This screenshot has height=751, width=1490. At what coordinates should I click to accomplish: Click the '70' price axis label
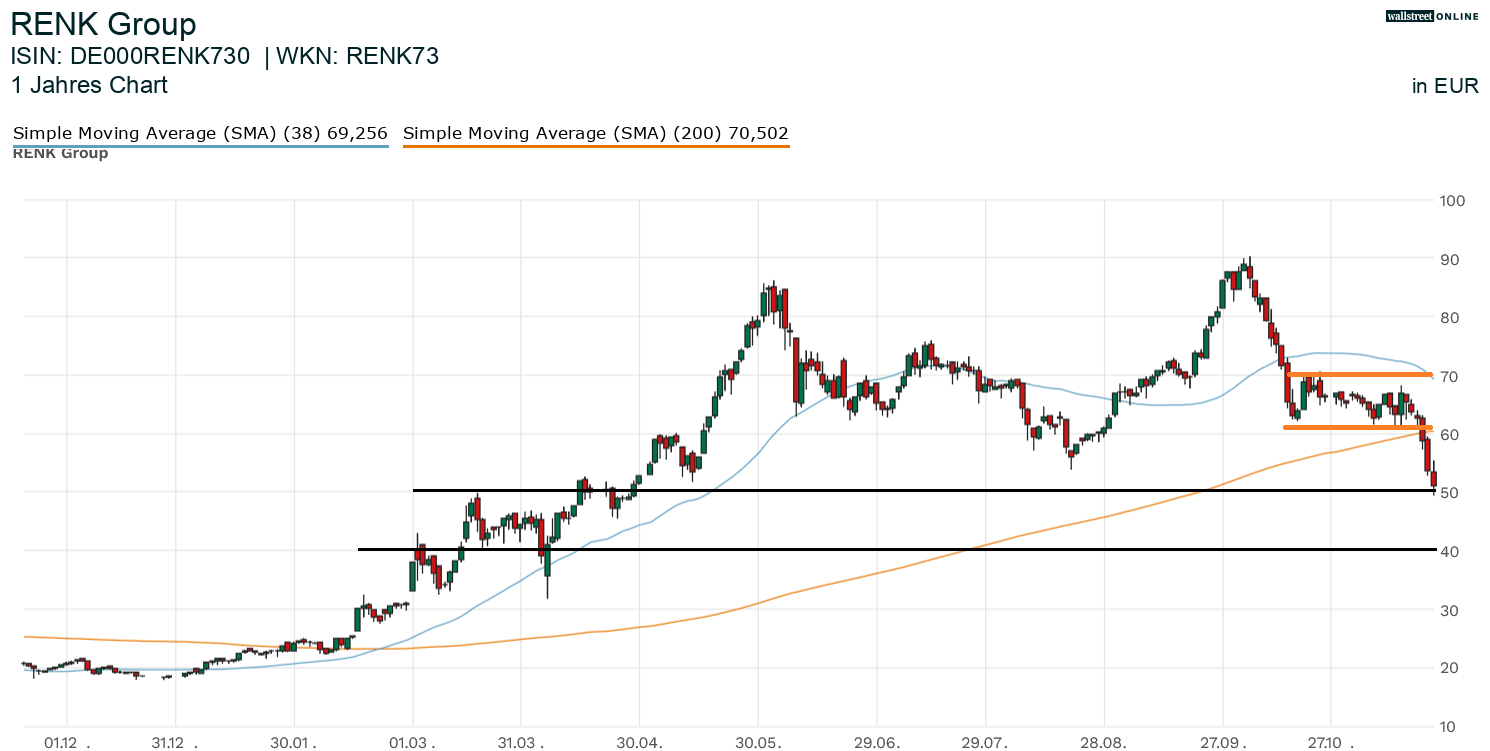click(1449, 376)
